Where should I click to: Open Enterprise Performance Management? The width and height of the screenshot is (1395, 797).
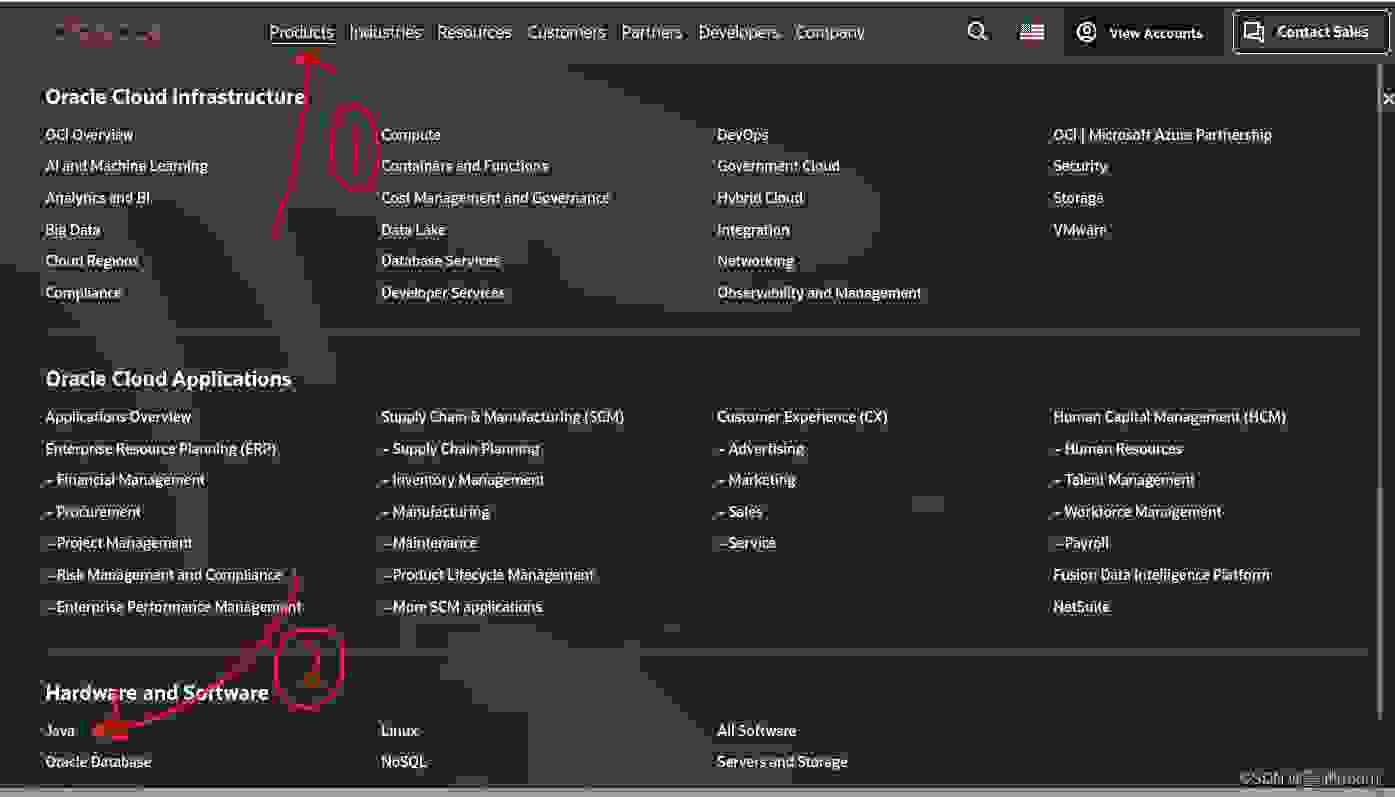(174, 607)
